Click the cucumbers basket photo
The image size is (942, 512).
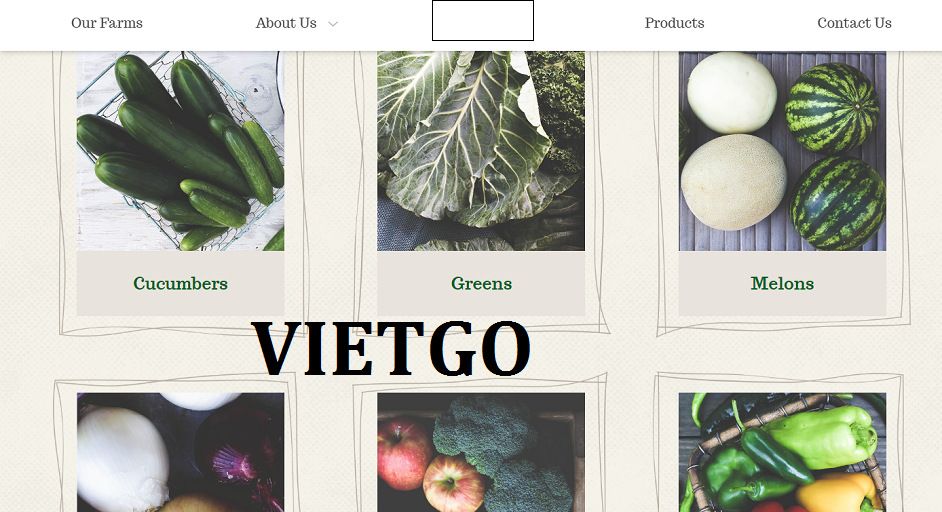tap(180, 151)
